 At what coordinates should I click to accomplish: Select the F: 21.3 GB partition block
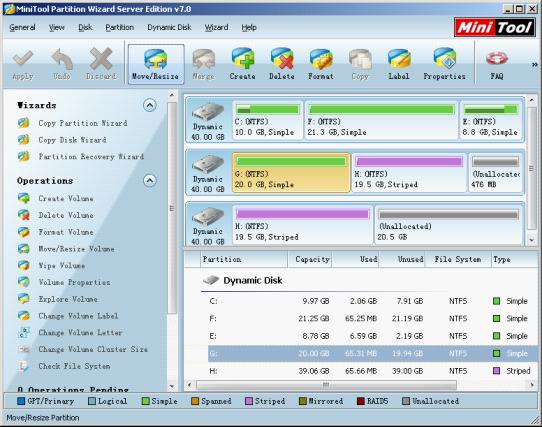coord(382,120)
